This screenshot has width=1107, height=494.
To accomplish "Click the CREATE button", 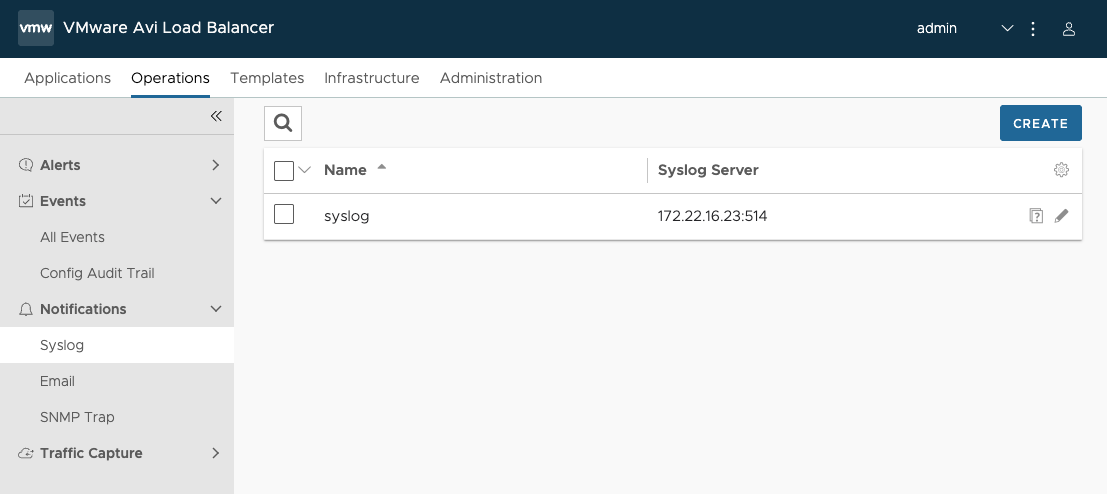I will click(1041, 124).
